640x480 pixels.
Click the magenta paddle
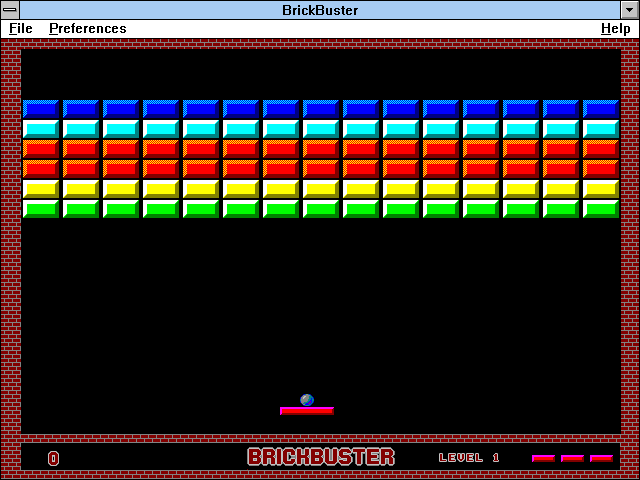point(307,411)
